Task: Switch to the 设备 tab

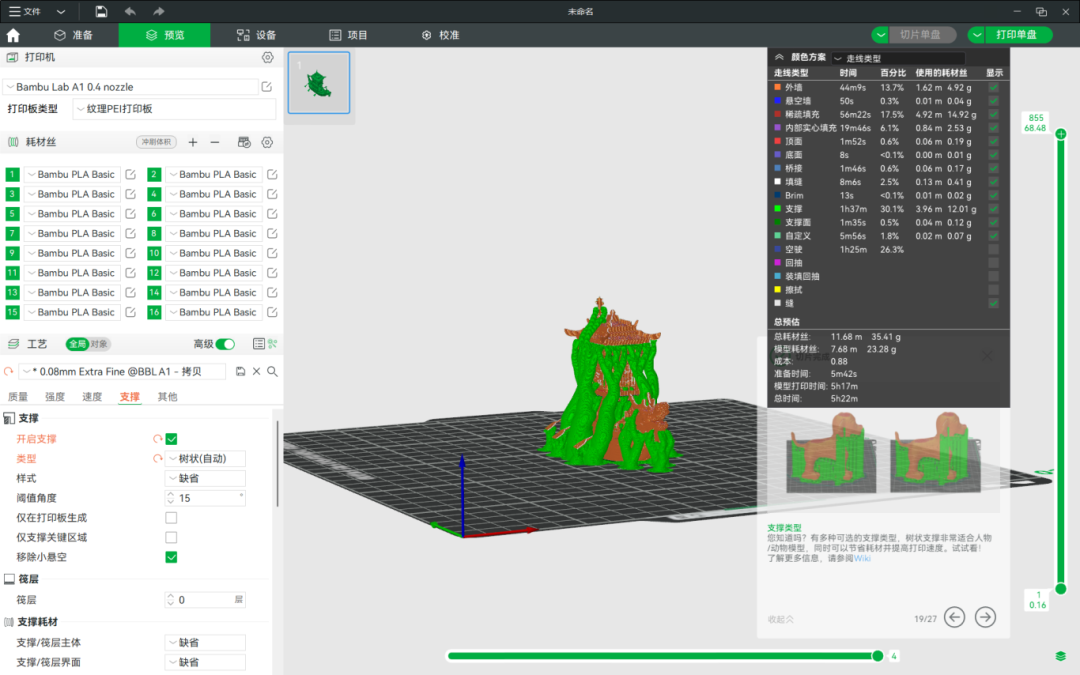Action: click(x=256, y=35)
